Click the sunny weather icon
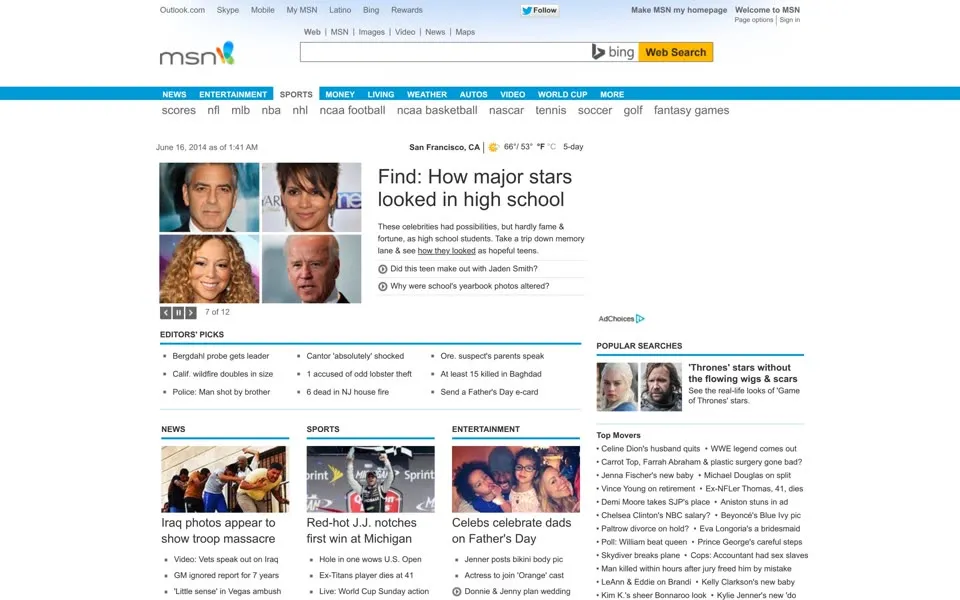The image size is (960, 600). (493, 147)
